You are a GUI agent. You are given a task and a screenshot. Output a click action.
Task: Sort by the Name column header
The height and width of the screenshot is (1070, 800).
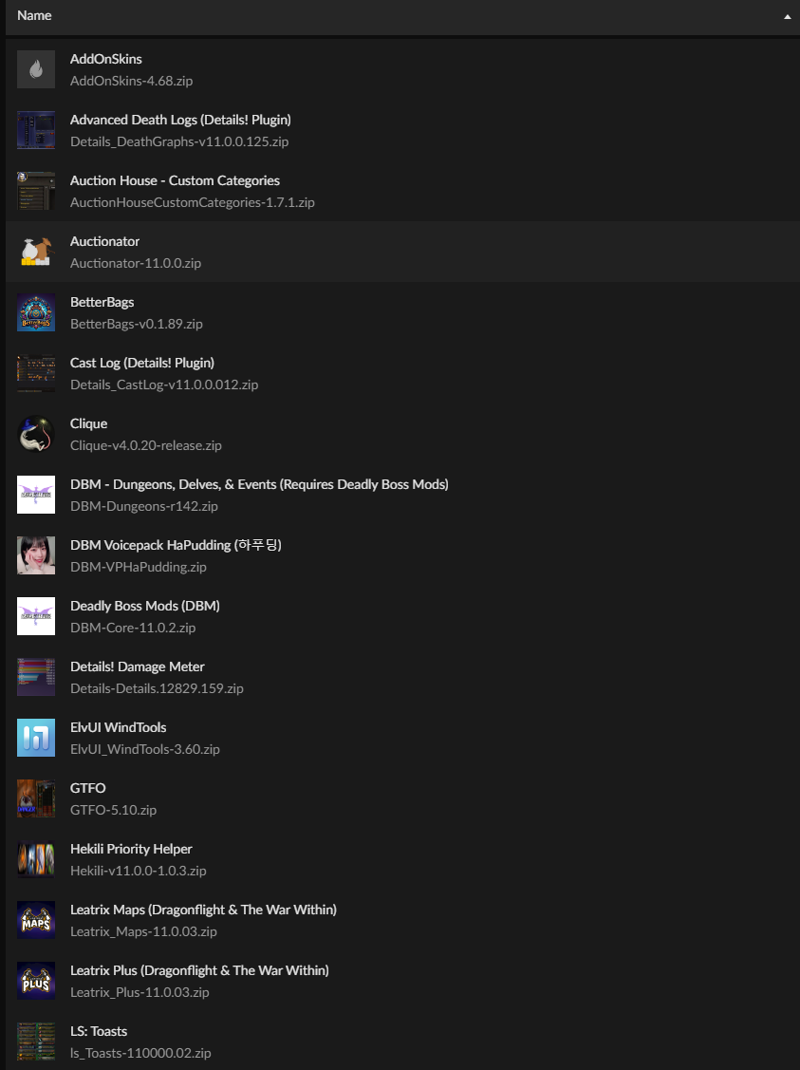point(34,15)
